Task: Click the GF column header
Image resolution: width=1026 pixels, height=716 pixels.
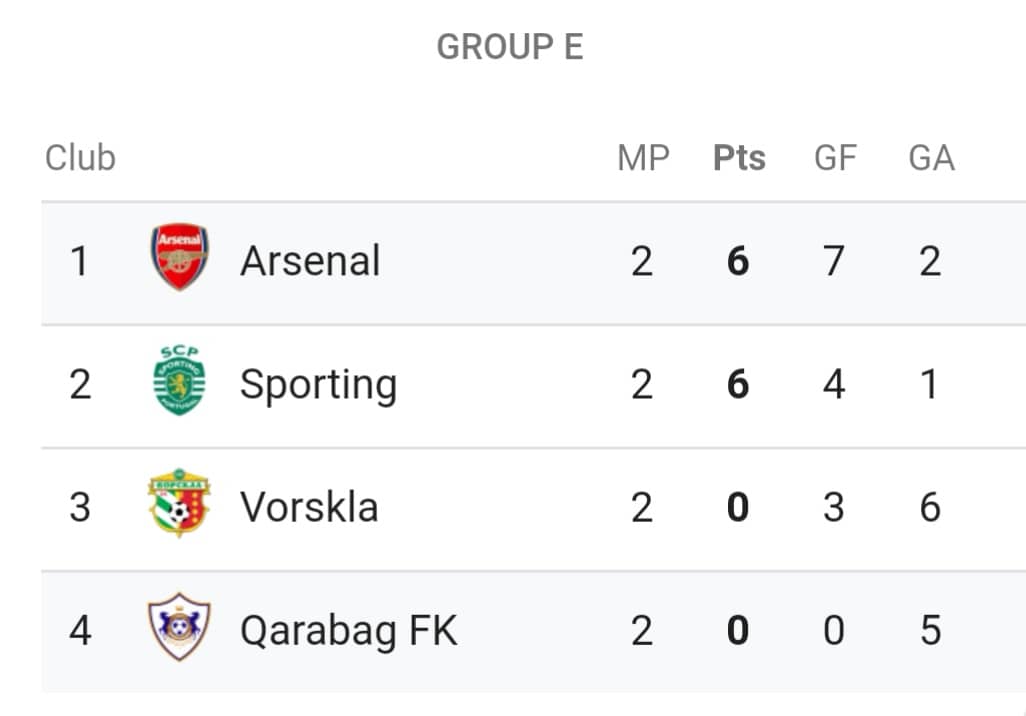Action: 836,158
